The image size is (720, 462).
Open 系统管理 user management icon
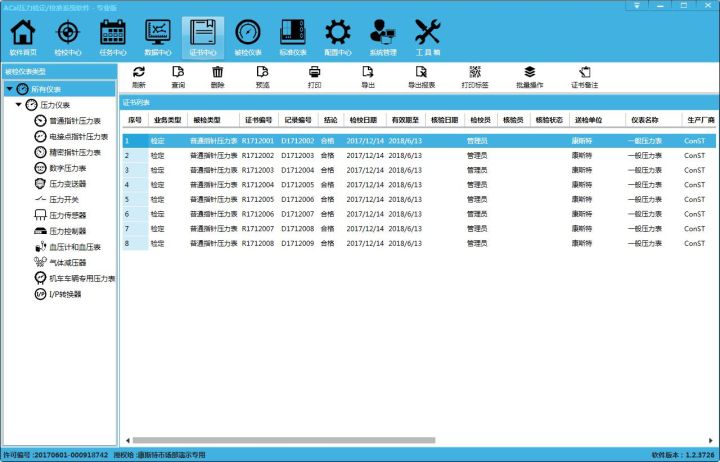[x=382, y=37]
